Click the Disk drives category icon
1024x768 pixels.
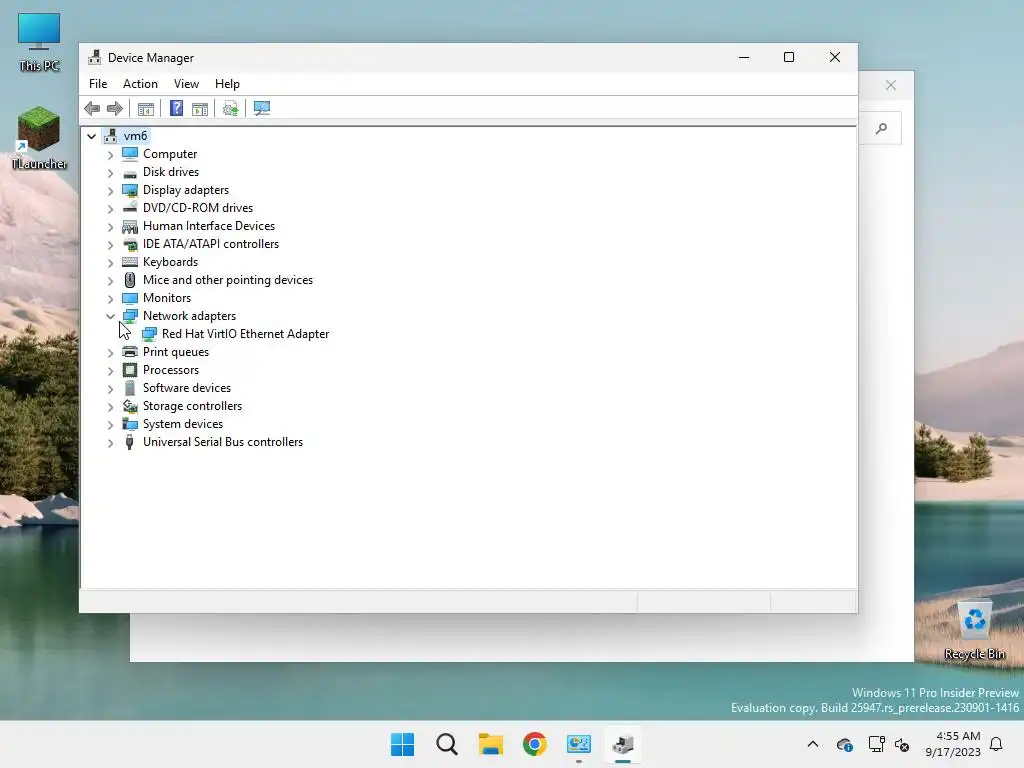130,172
